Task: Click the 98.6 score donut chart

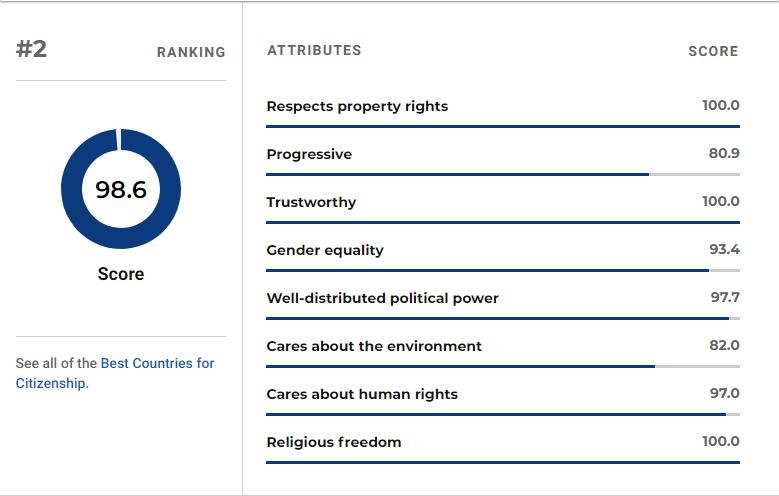Action: coord(121,189)
